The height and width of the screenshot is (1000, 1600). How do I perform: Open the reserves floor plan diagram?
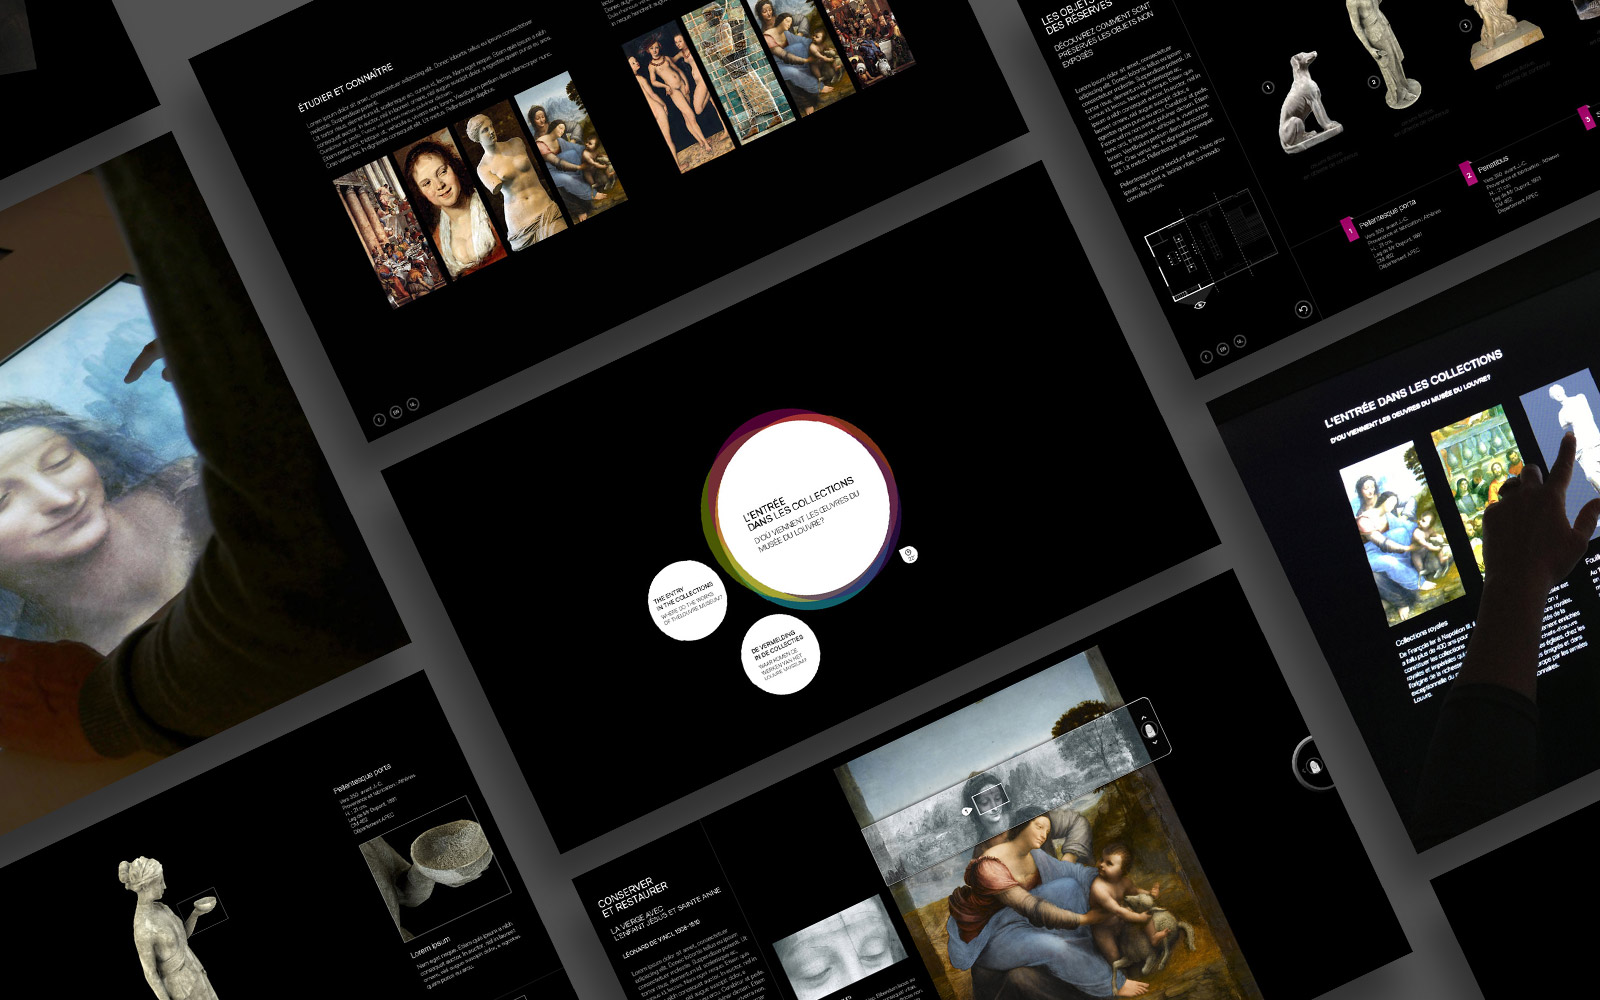point(1210,250)
